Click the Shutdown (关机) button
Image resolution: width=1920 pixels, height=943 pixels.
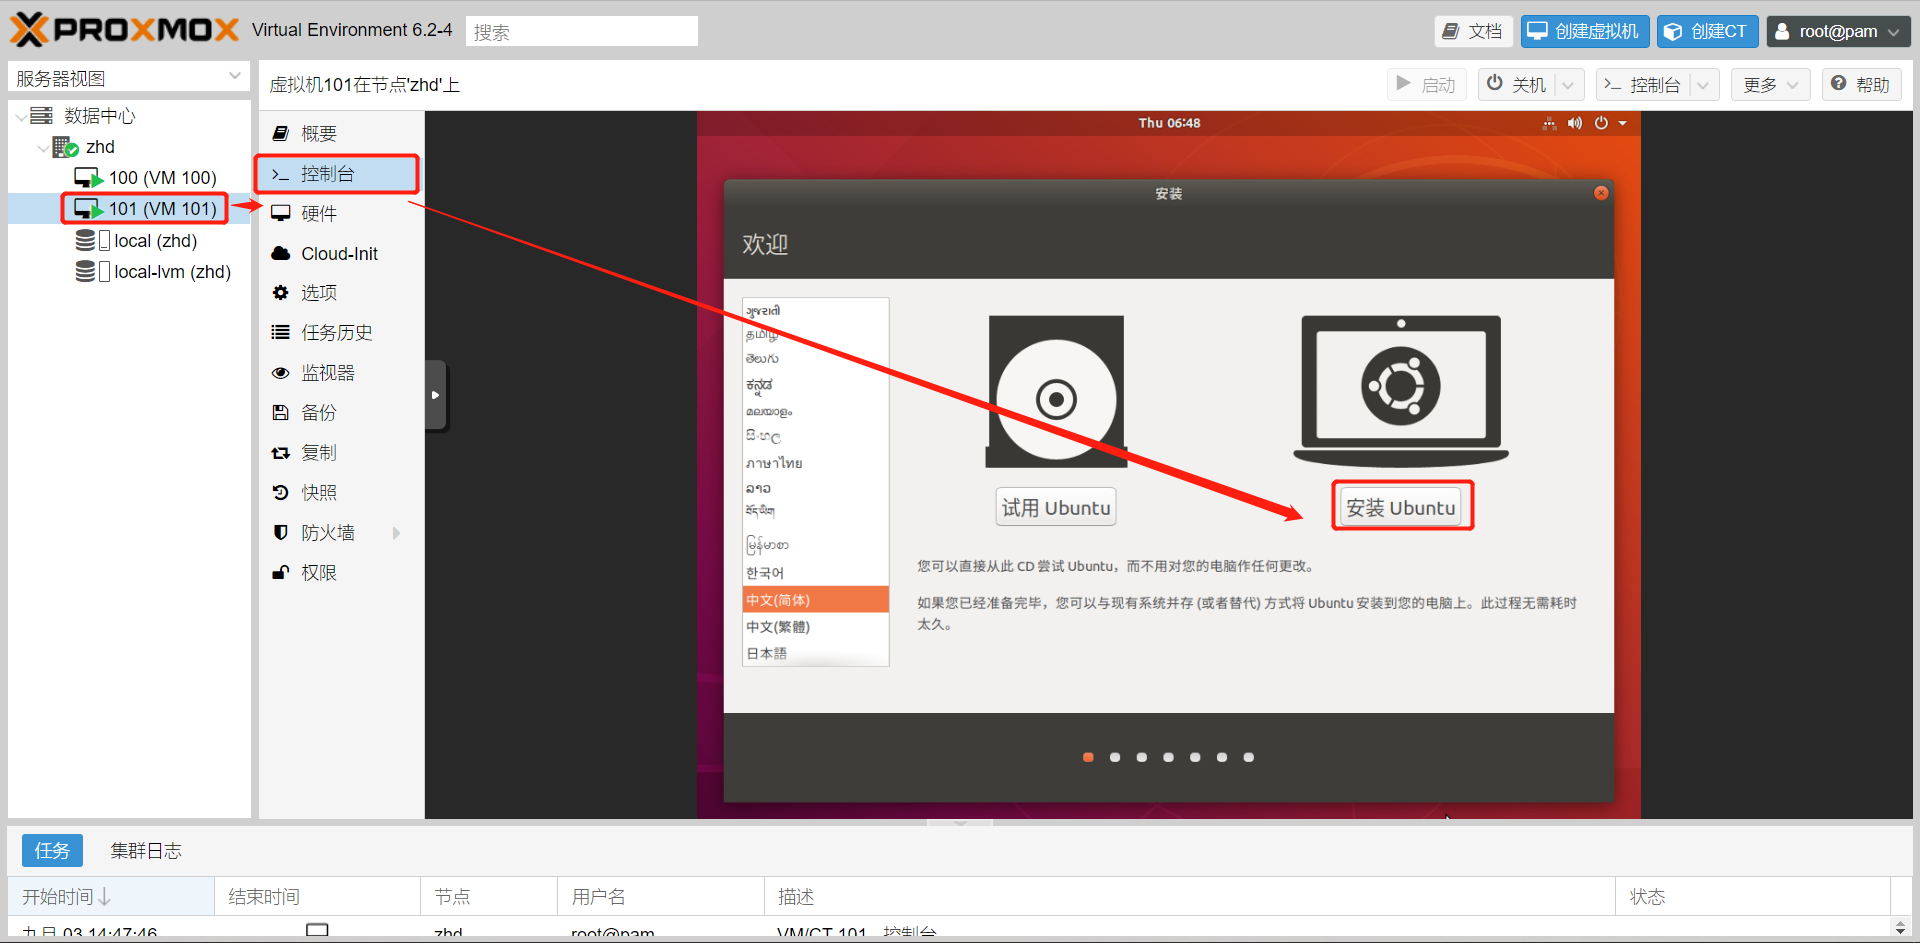pyautogui.click(x=1517, y=84)
